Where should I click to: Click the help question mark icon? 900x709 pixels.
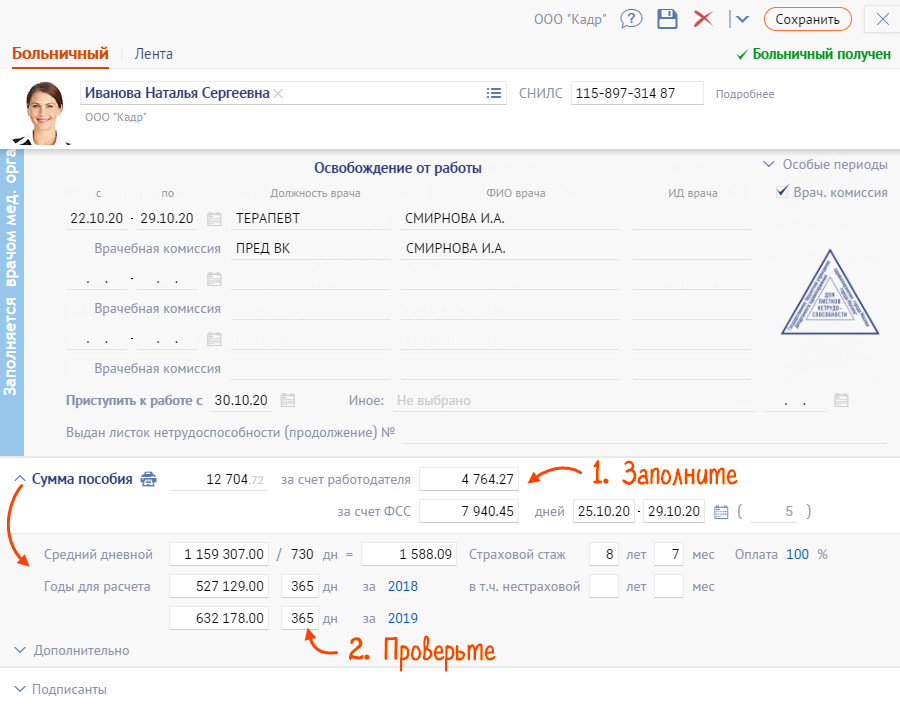[x=631, y=19]
